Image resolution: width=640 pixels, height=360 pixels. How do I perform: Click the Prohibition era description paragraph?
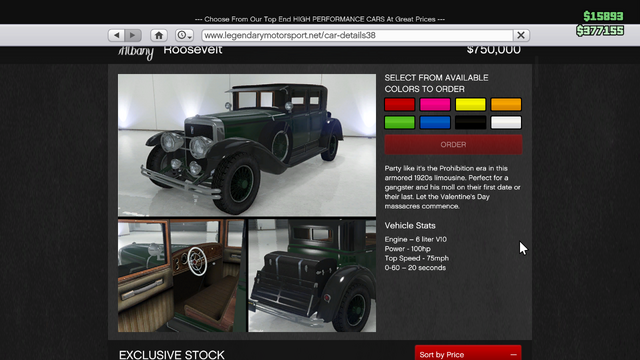coord(452,187)
